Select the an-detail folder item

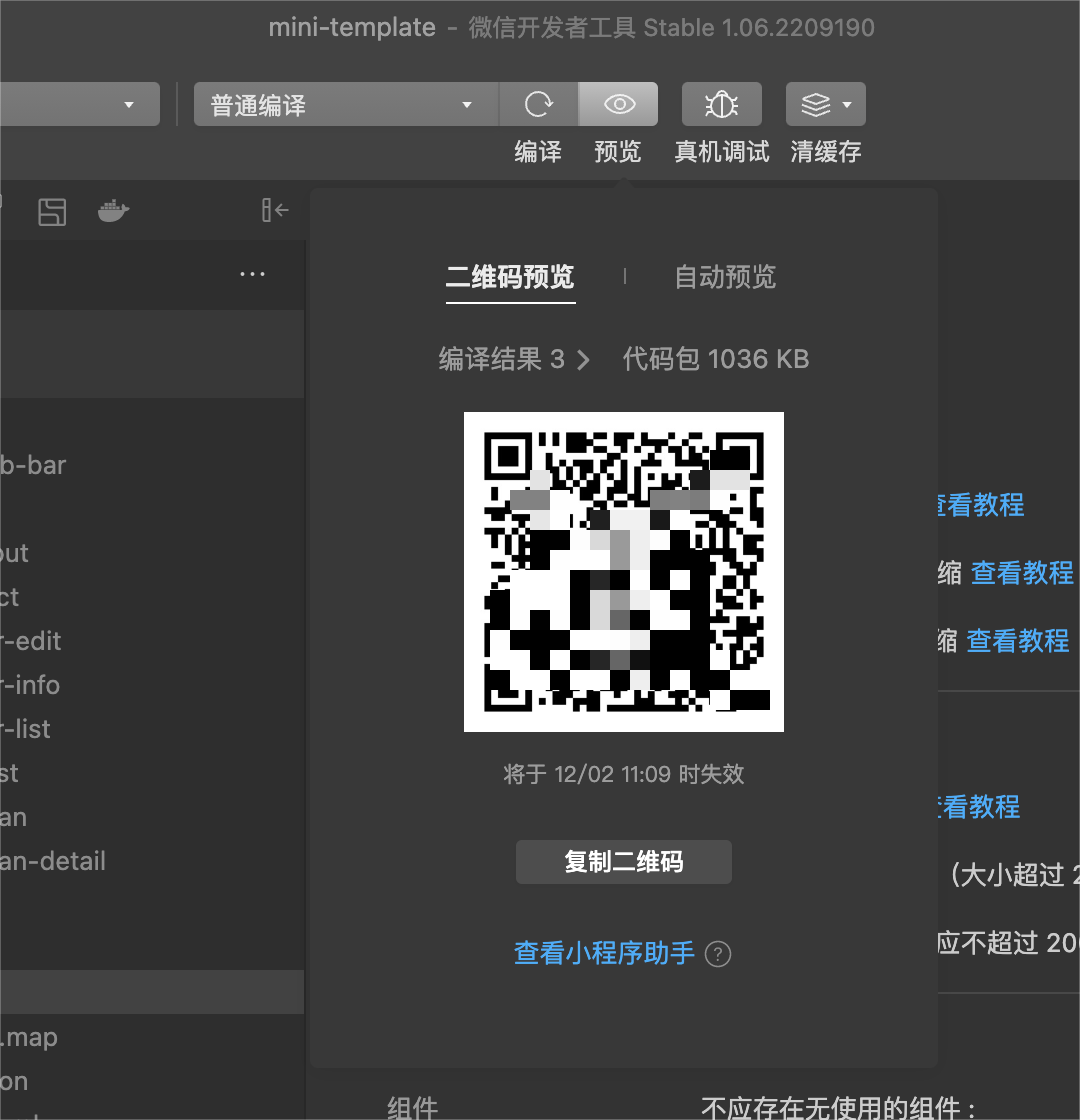pos(53,861)
